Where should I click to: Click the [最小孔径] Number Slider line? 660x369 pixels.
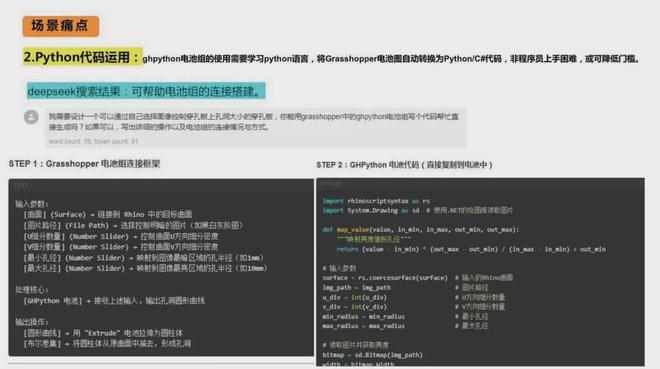tap(144, 258)
